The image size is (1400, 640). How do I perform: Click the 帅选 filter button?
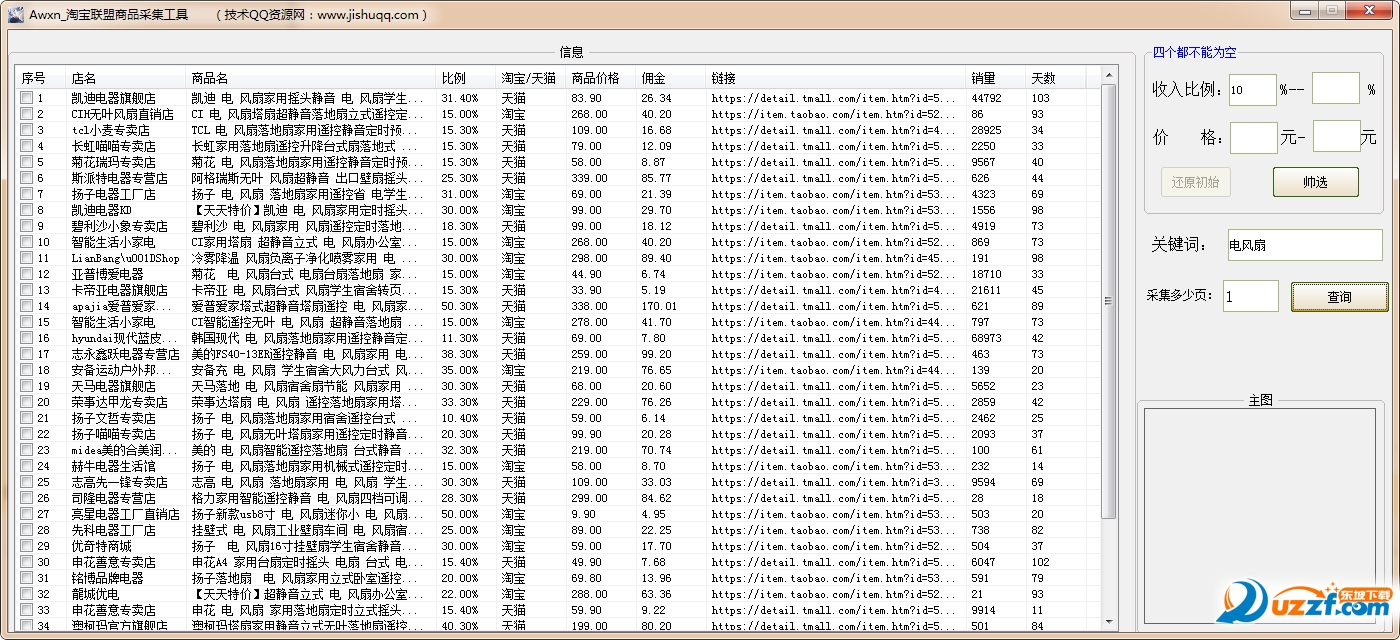[1315, 182]
